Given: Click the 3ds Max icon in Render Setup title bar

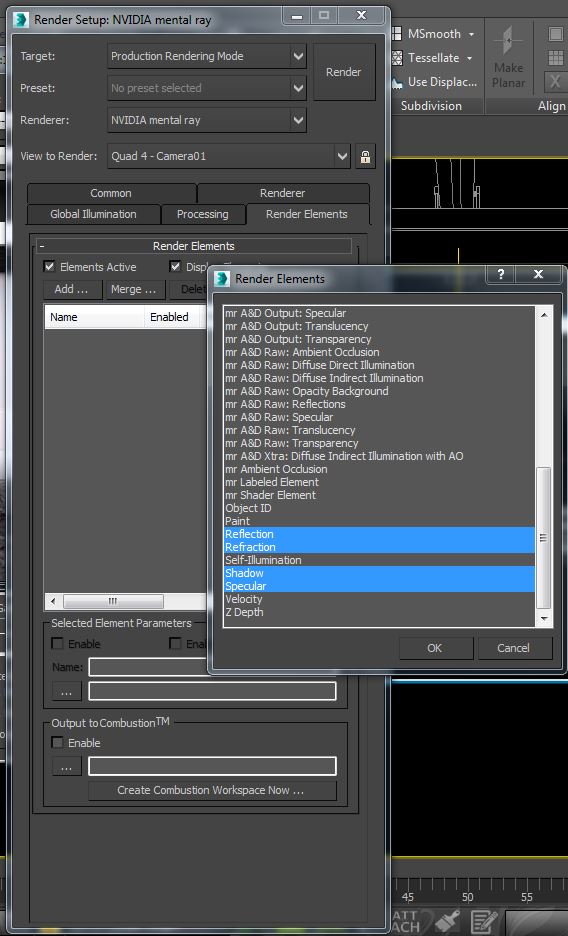Looking at the screenshot, I should pyautogui.click(x=21, y=20).
